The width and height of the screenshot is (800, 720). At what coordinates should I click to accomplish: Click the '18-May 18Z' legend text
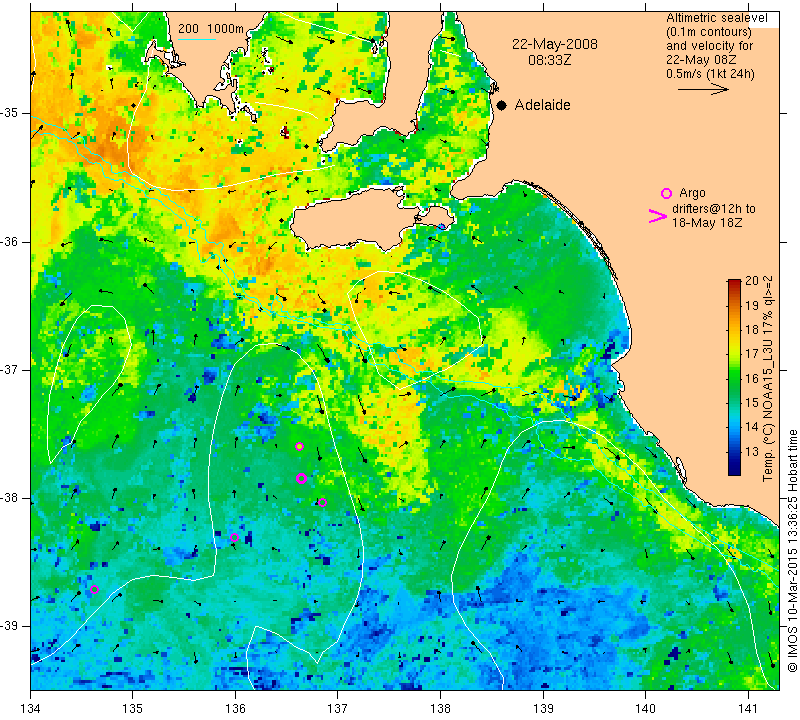point(707,223)
